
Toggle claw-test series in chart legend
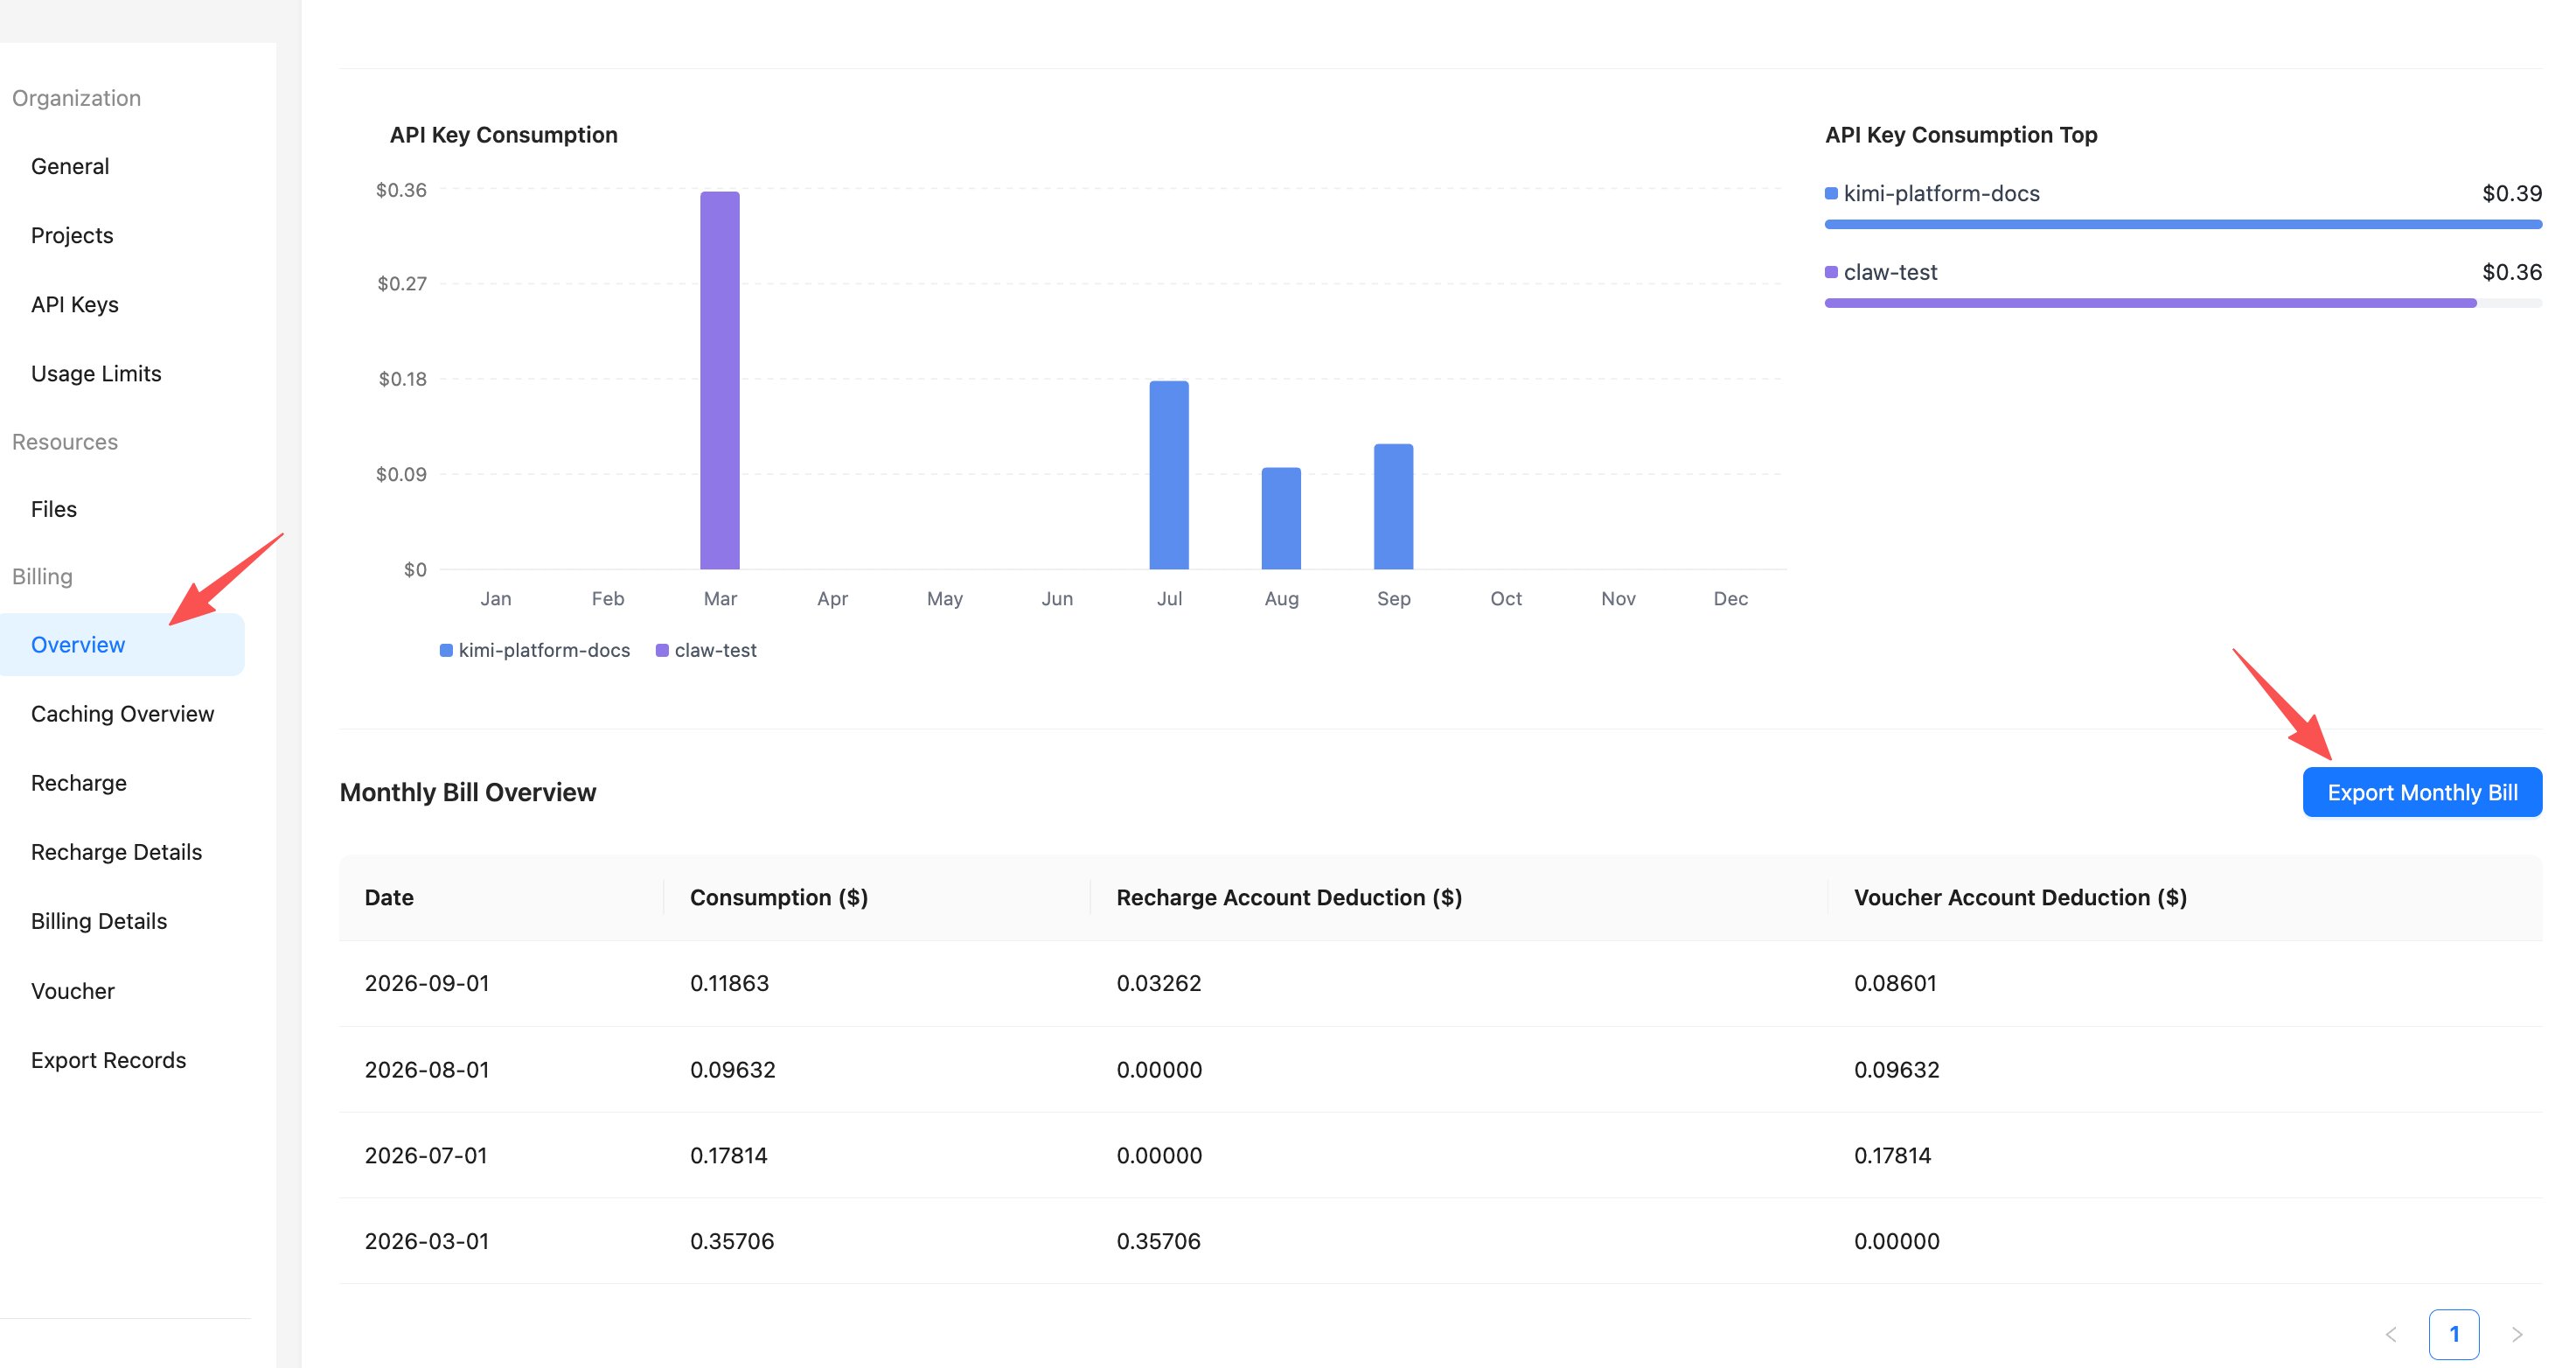706,650
